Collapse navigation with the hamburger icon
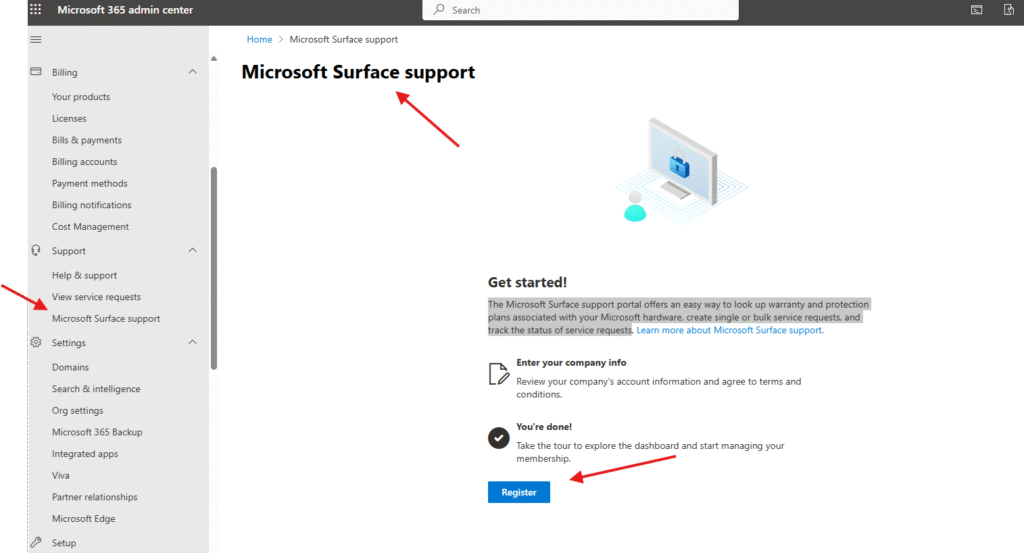1024x553 pixels. [37, 39]
